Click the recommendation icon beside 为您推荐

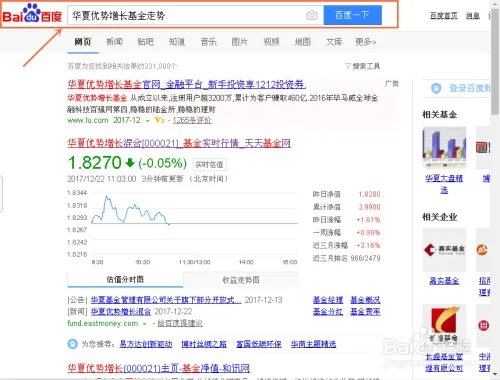[73, 344]
